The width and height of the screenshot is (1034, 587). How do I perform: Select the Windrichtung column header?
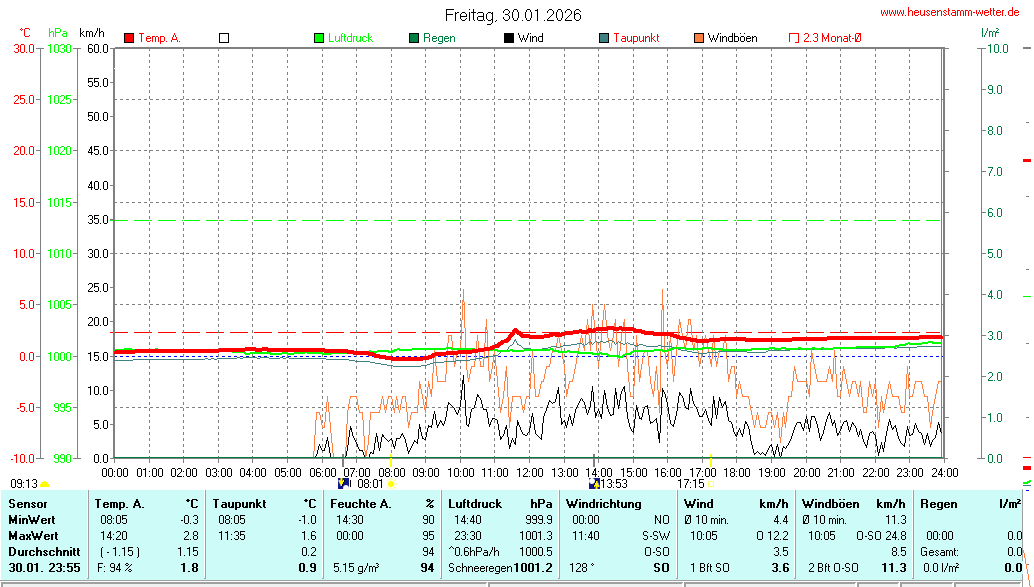click(x=603, y=504)
